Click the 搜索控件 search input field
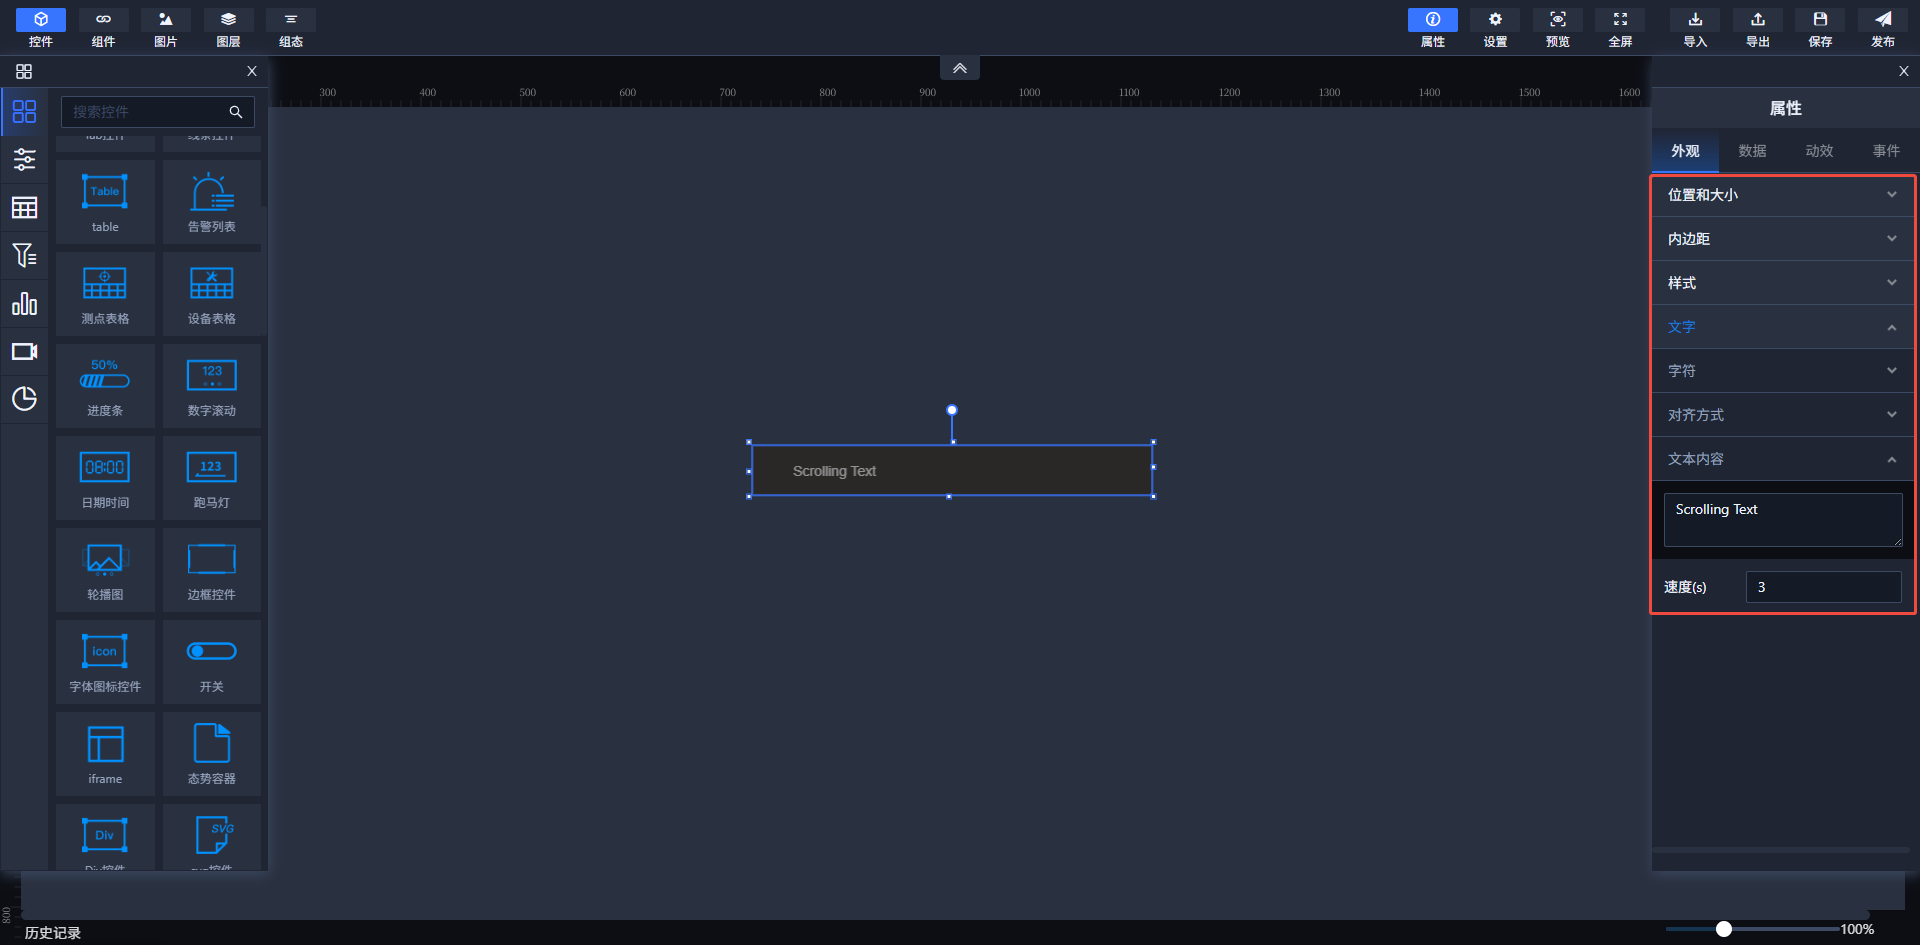Screen dimensions: 1920x945 pyautogui.click(x=157, y=112)
